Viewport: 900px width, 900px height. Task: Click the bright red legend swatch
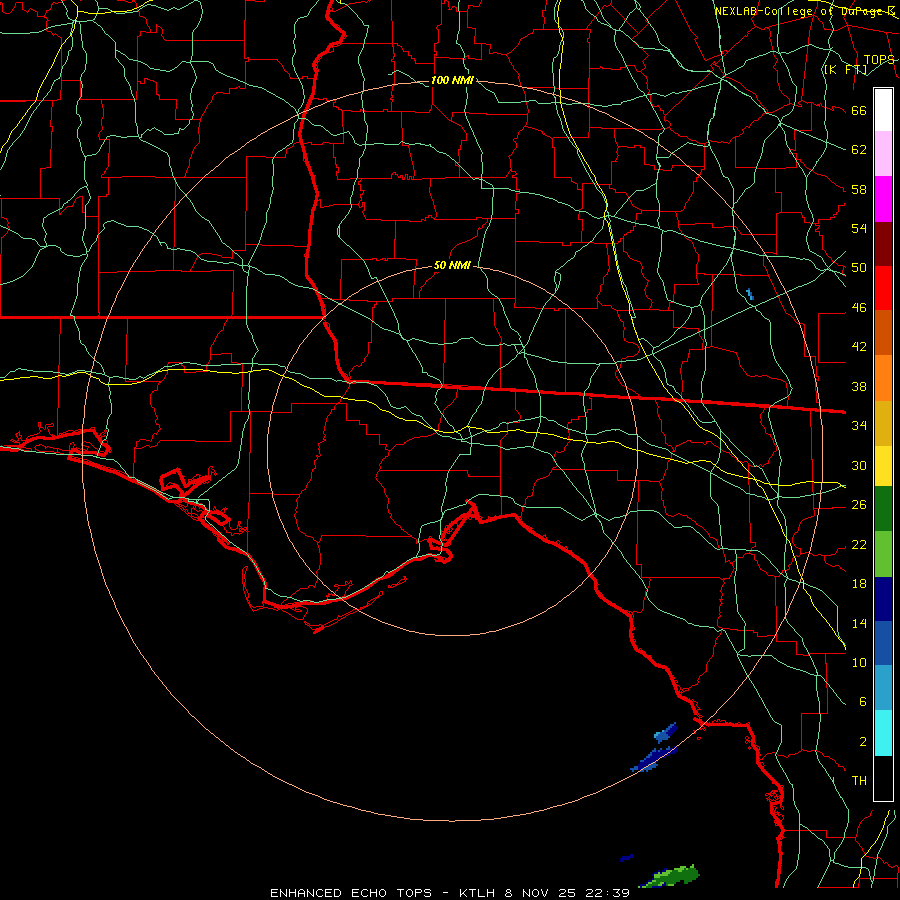click(x=883, y=288)
